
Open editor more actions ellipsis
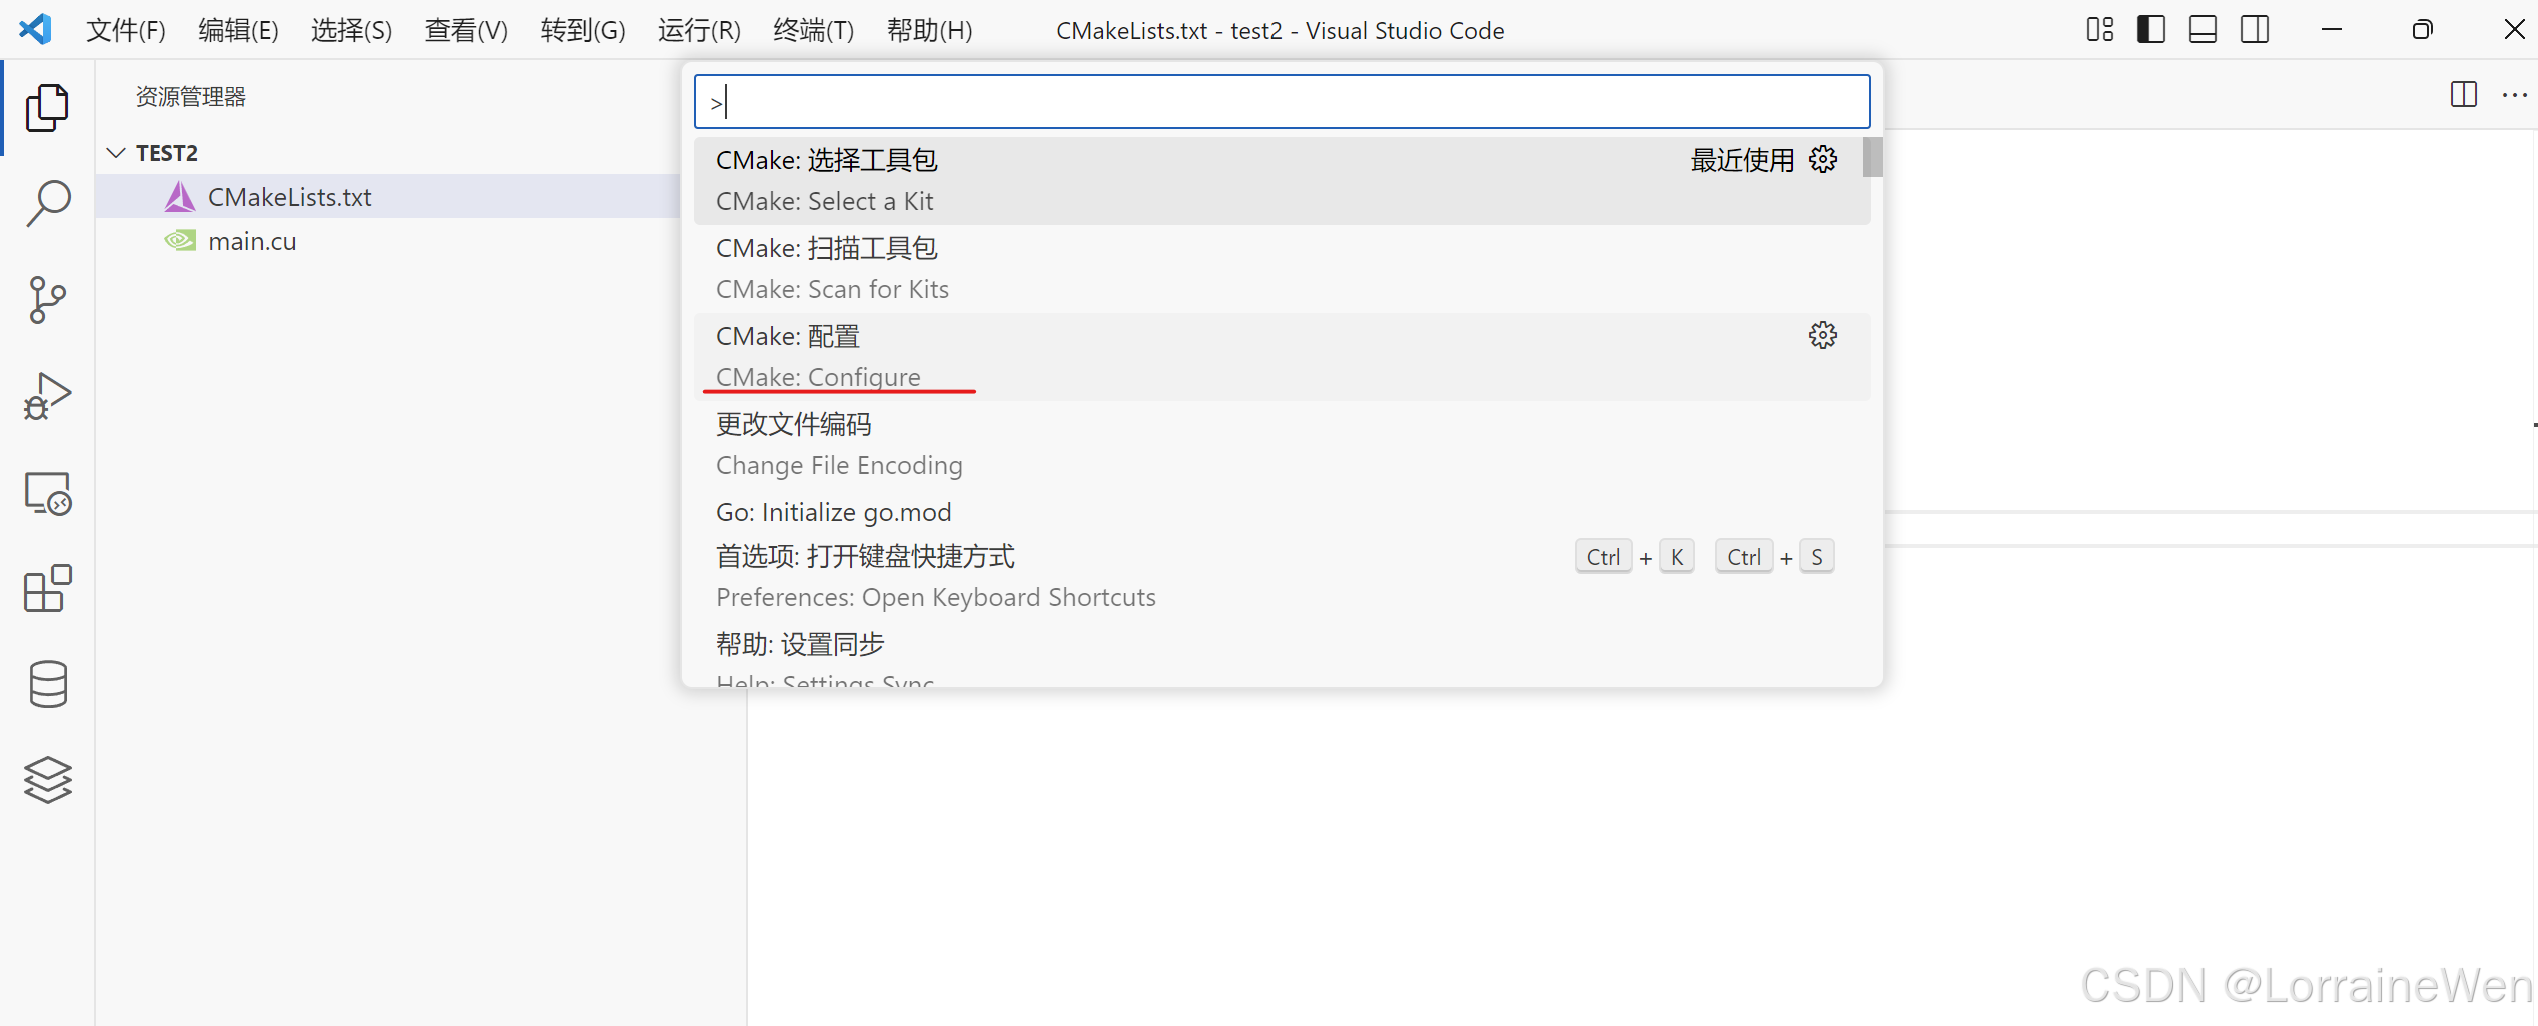[x=2514, y=95]
